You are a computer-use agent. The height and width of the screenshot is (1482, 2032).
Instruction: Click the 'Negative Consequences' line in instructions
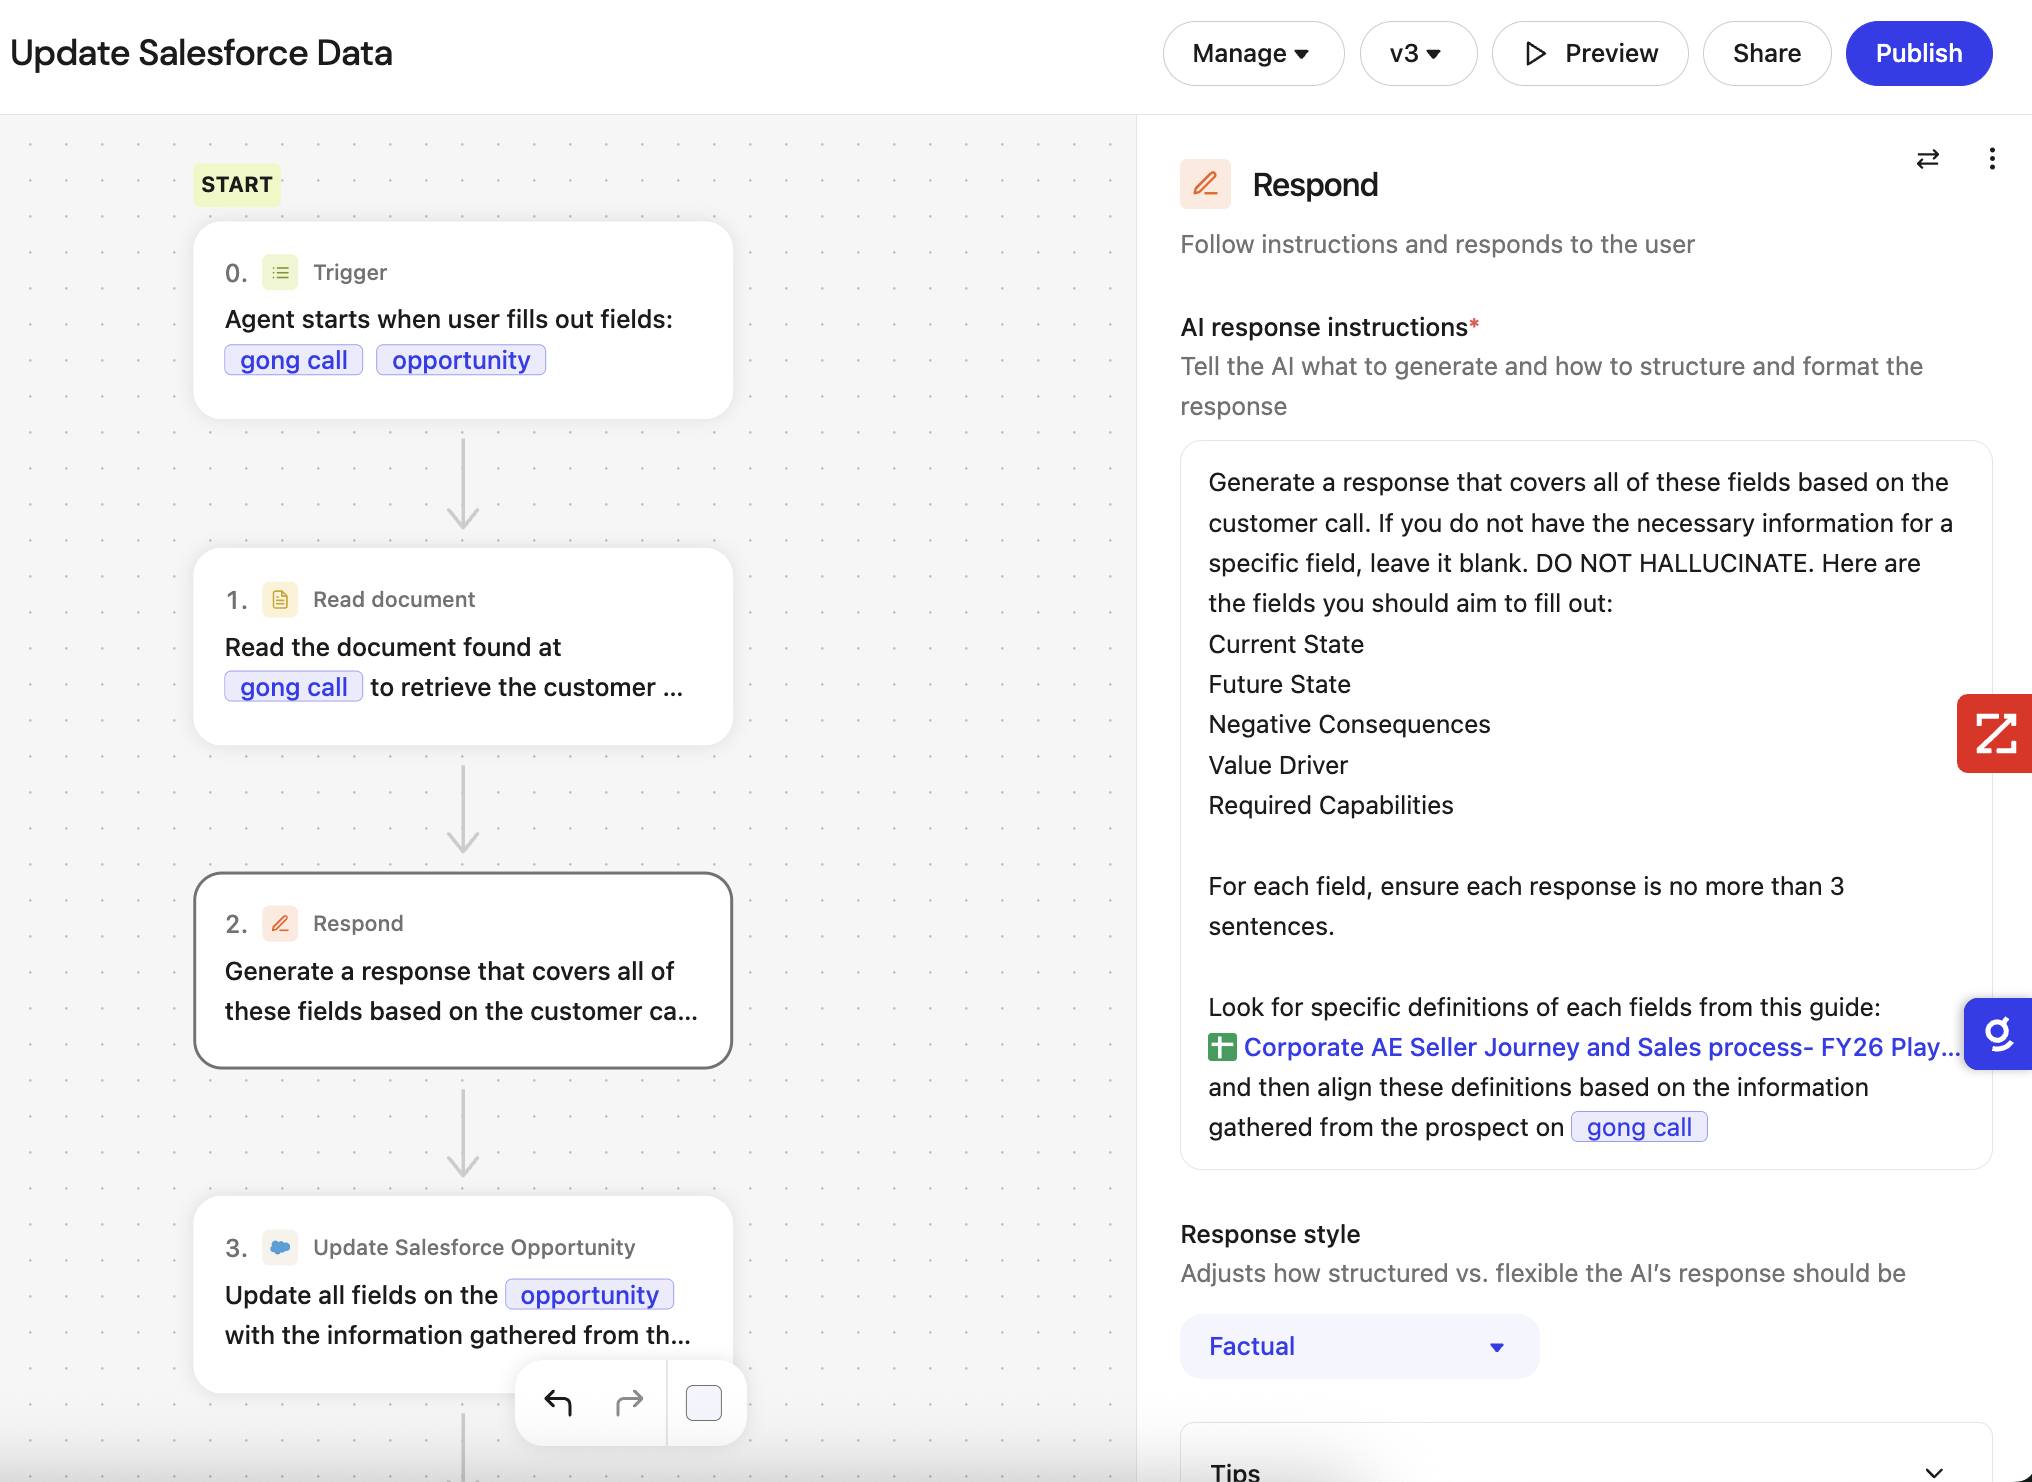coord(1349,724)
